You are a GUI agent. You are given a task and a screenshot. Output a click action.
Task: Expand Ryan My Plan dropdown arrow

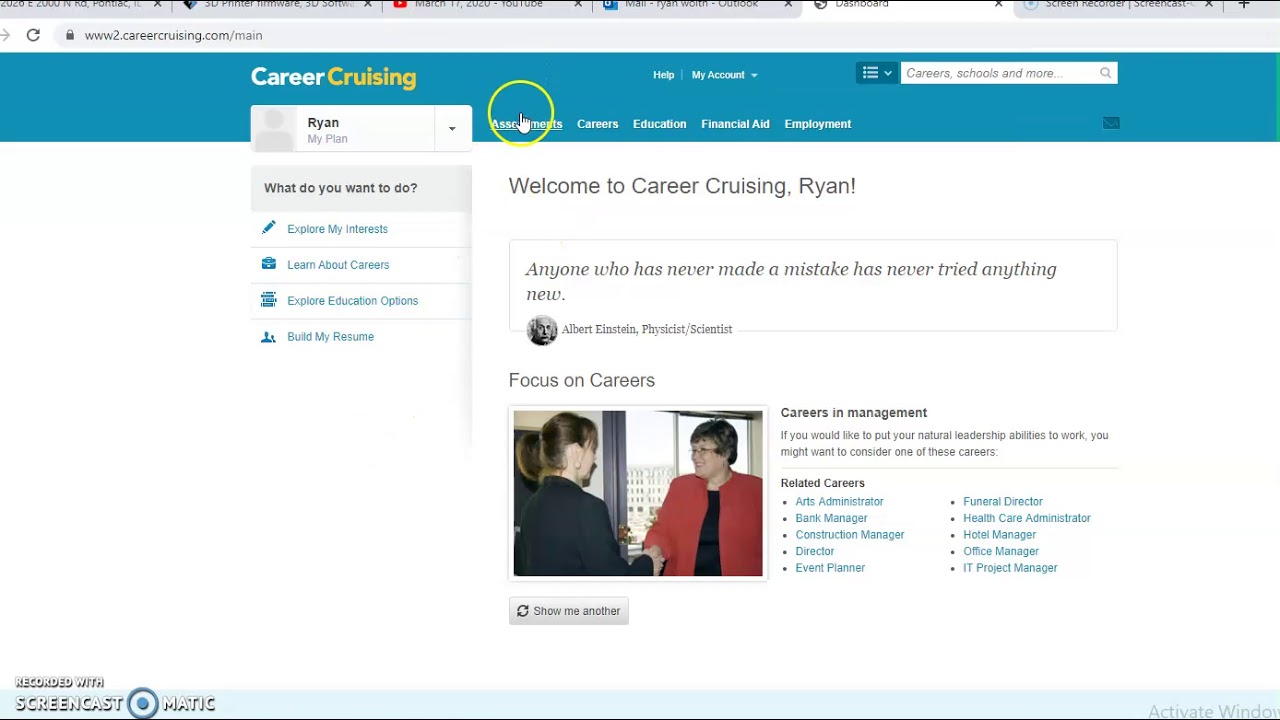(x=452, y=129)
